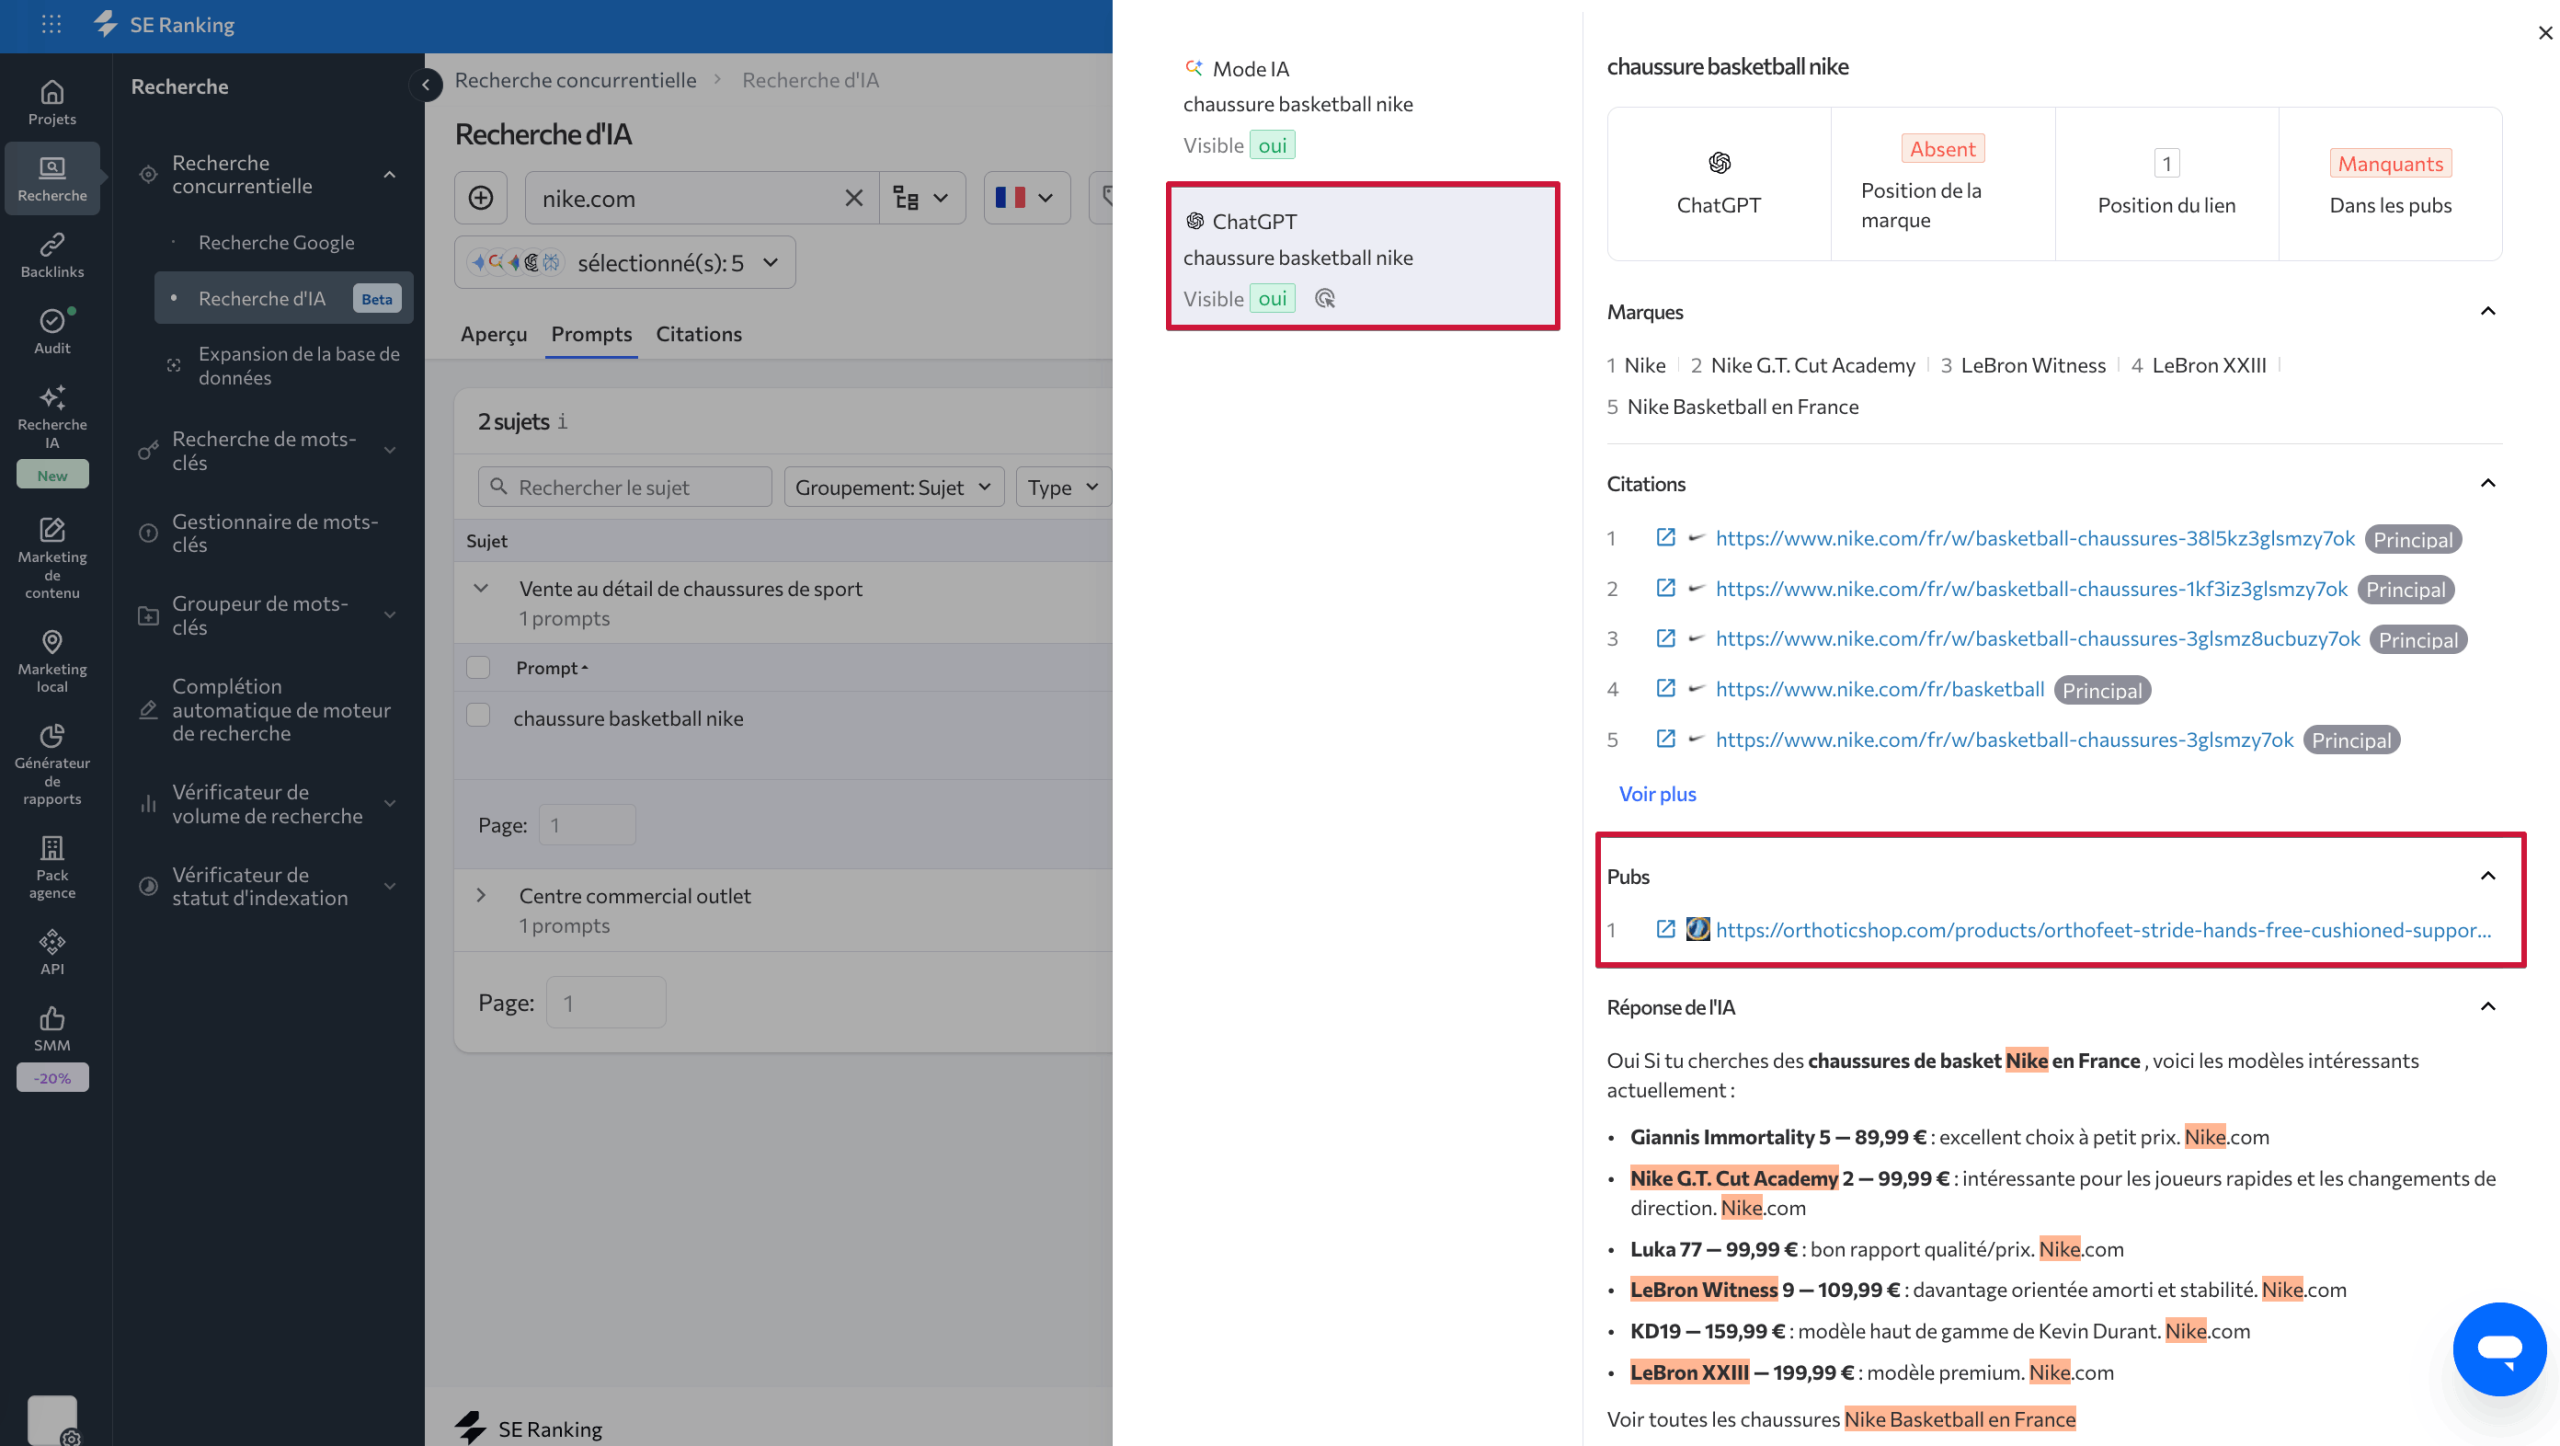The height and width of the screenshot is (1446, 2560).
Task: Open Recherche d'IA Beta menu item
Action: point(283,298)
